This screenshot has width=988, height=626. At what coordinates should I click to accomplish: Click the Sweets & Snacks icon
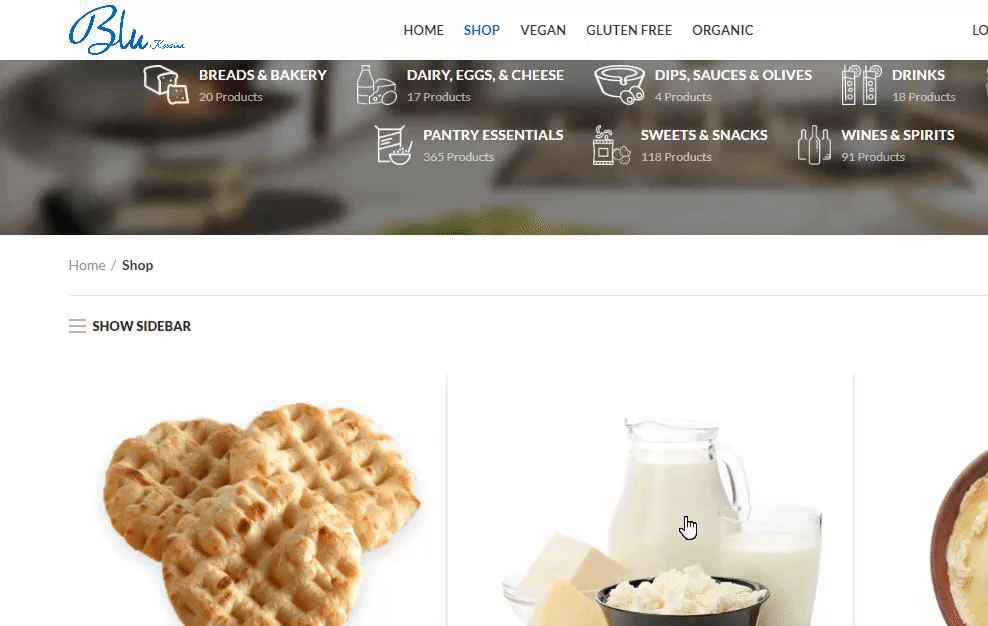[611, 145]
